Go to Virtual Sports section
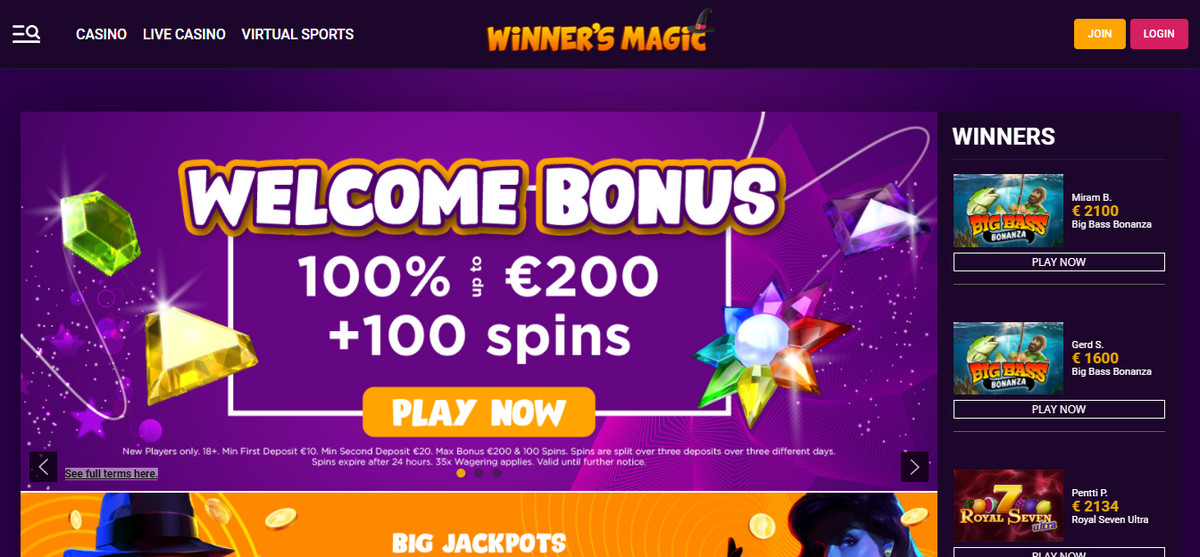 [298, 34]
